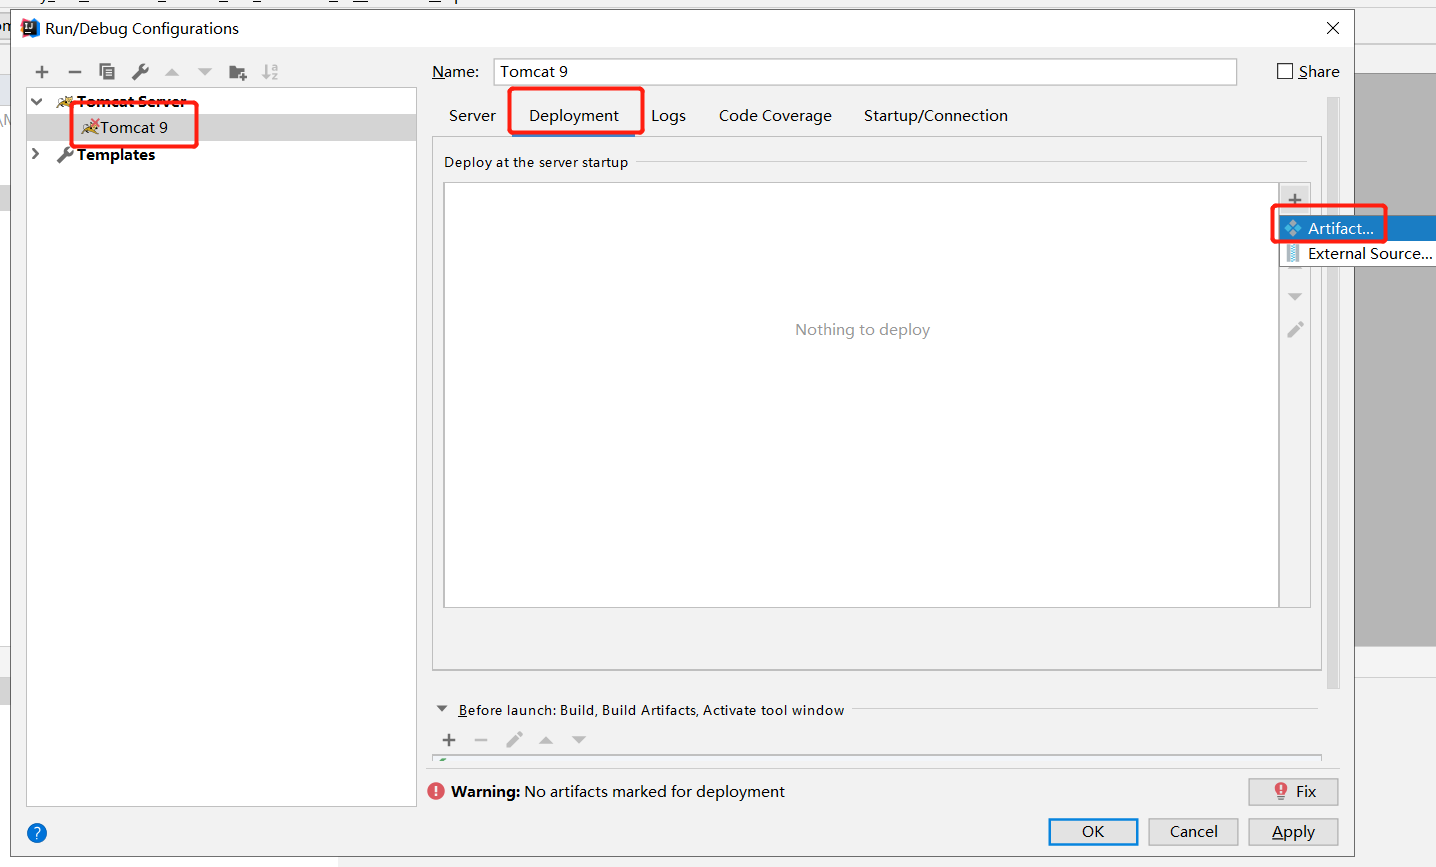Apply the configuration changes
Screen dimensions: 1436x867
pos(1293,832)
